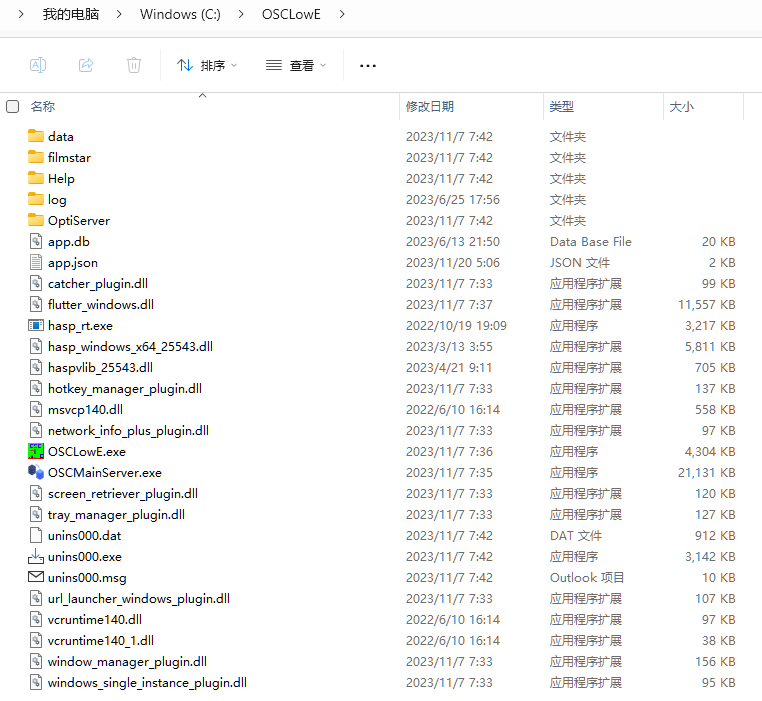The width and height of the screenshot is (762, 701).
Task: Select the unins000.dat blank file icon
Action: tap(36, 535)
